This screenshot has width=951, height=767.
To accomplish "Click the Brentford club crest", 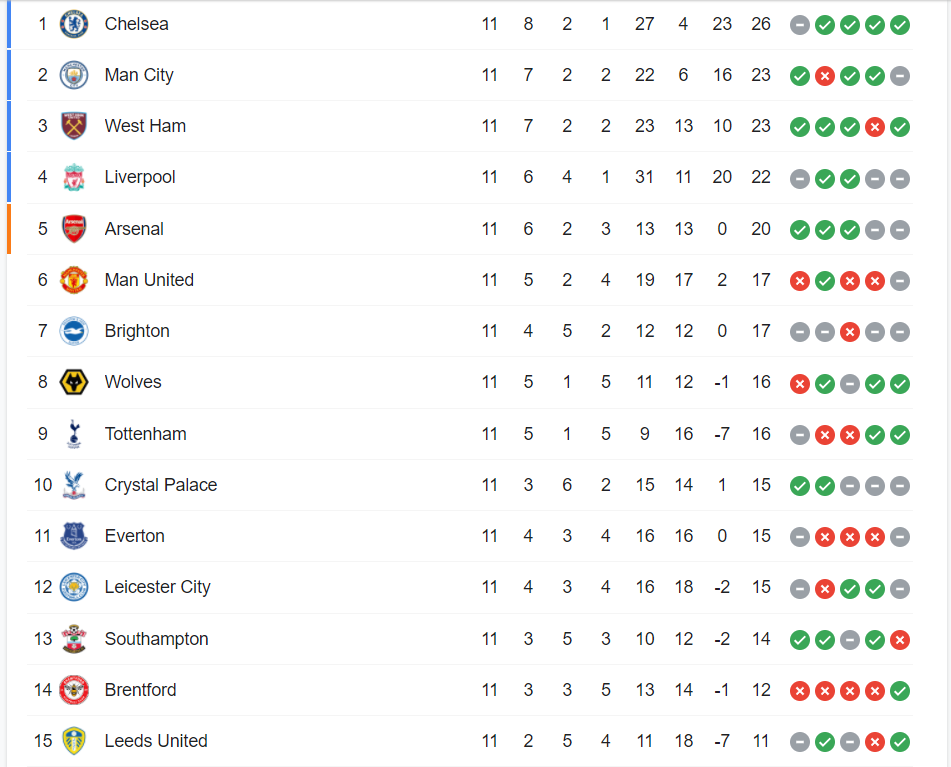I will pos(74,690).
